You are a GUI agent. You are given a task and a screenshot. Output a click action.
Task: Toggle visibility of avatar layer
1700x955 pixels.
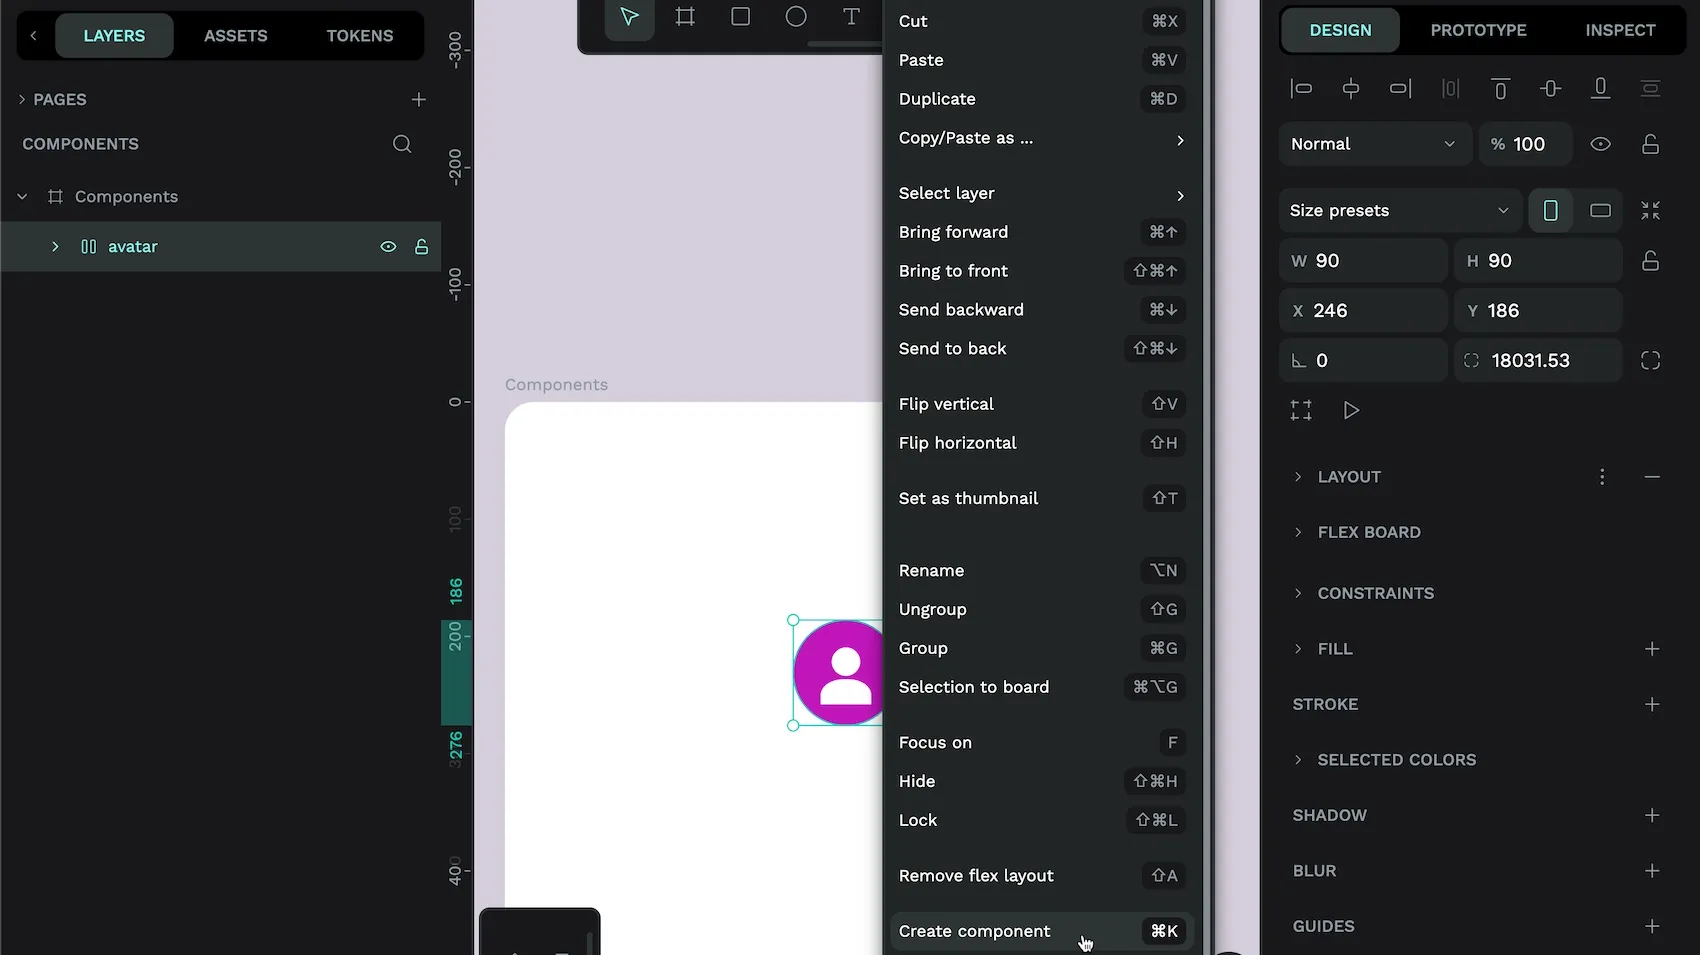(388, 247)
